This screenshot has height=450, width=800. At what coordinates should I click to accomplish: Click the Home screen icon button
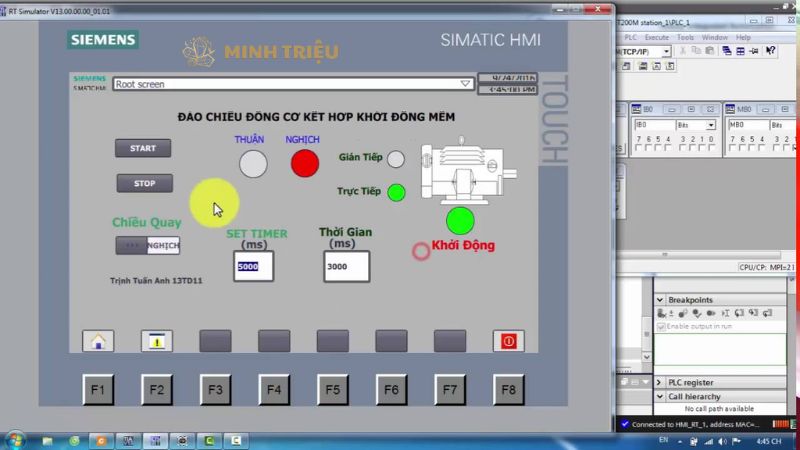tap(98, 341)
